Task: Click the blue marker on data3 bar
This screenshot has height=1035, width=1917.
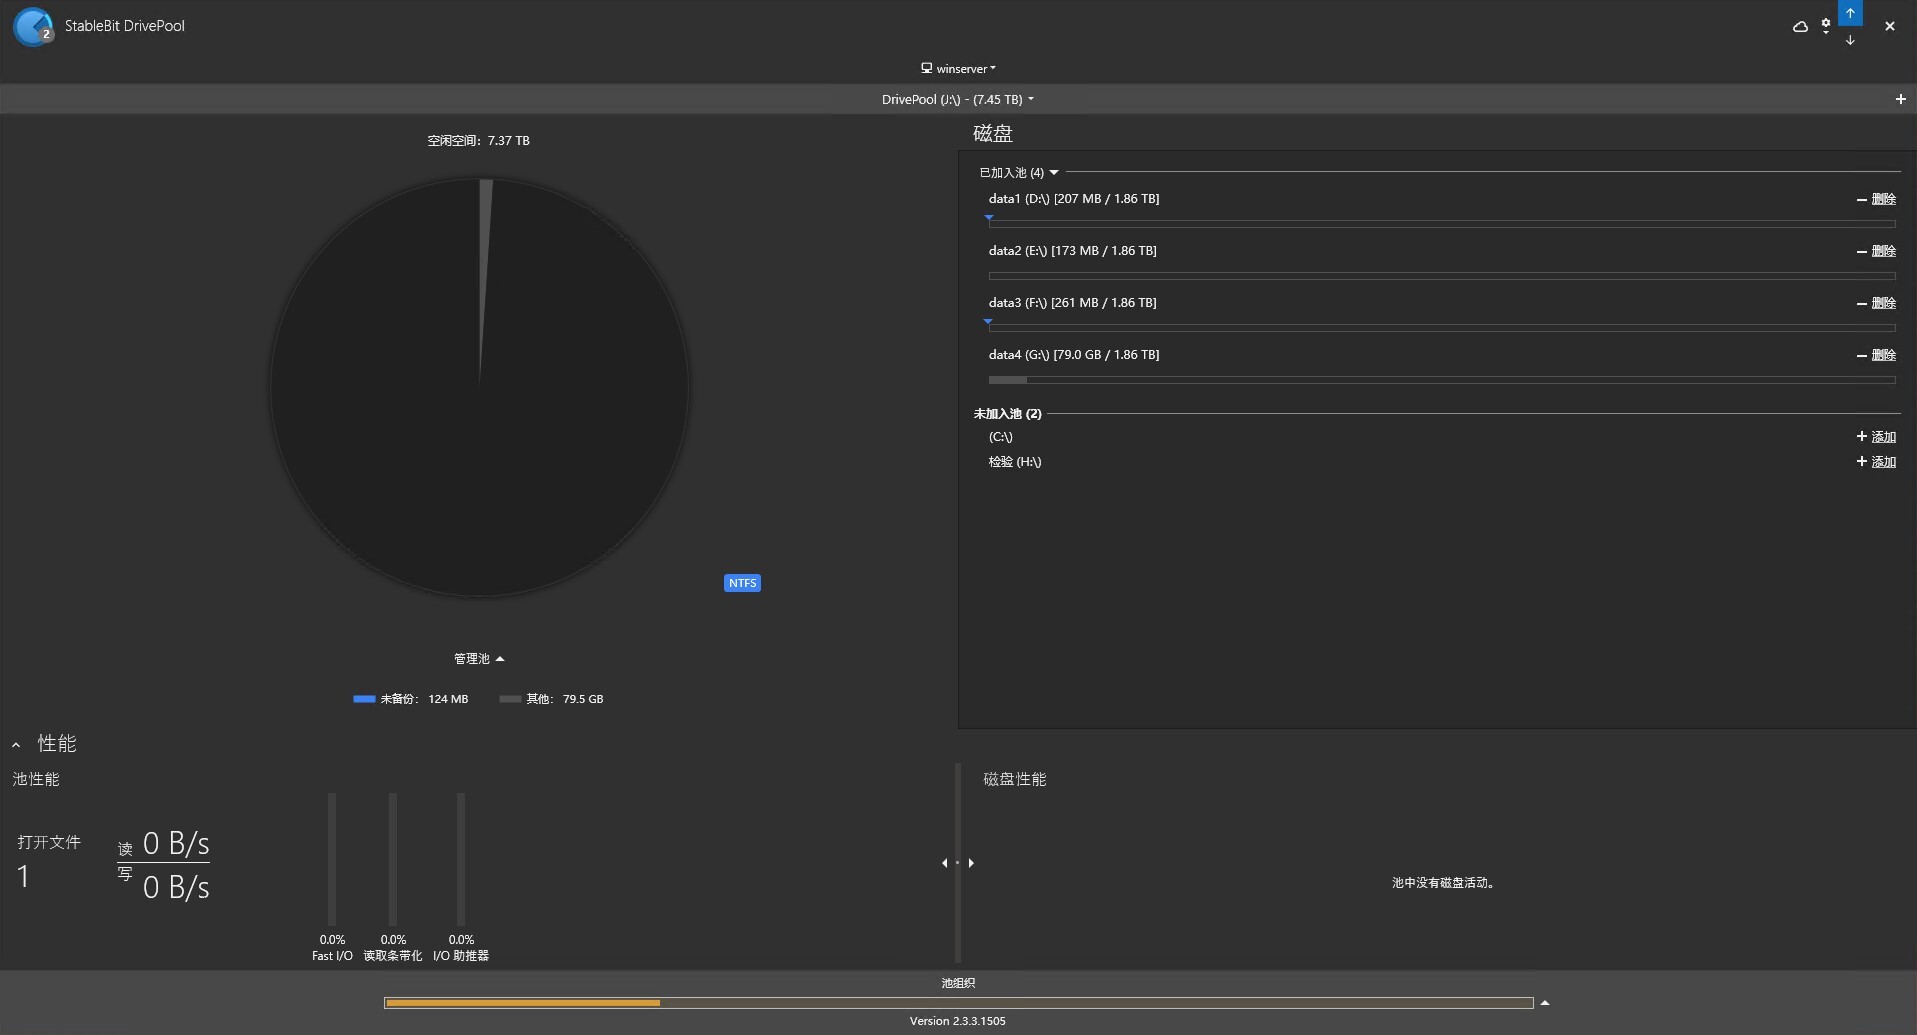Action: click(x=988, y=321)
